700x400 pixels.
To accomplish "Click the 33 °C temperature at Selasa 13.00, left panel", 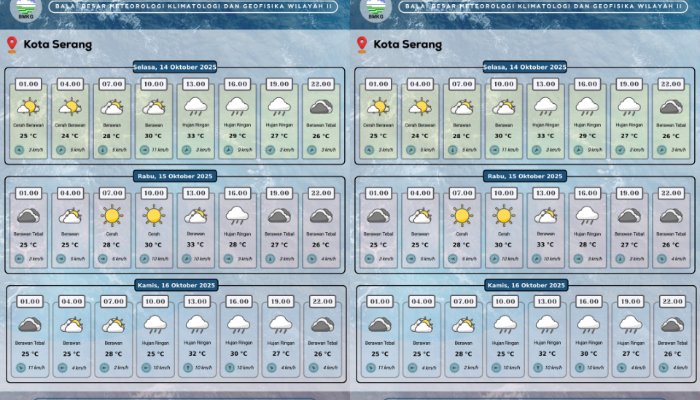I will tap(195, 135).
